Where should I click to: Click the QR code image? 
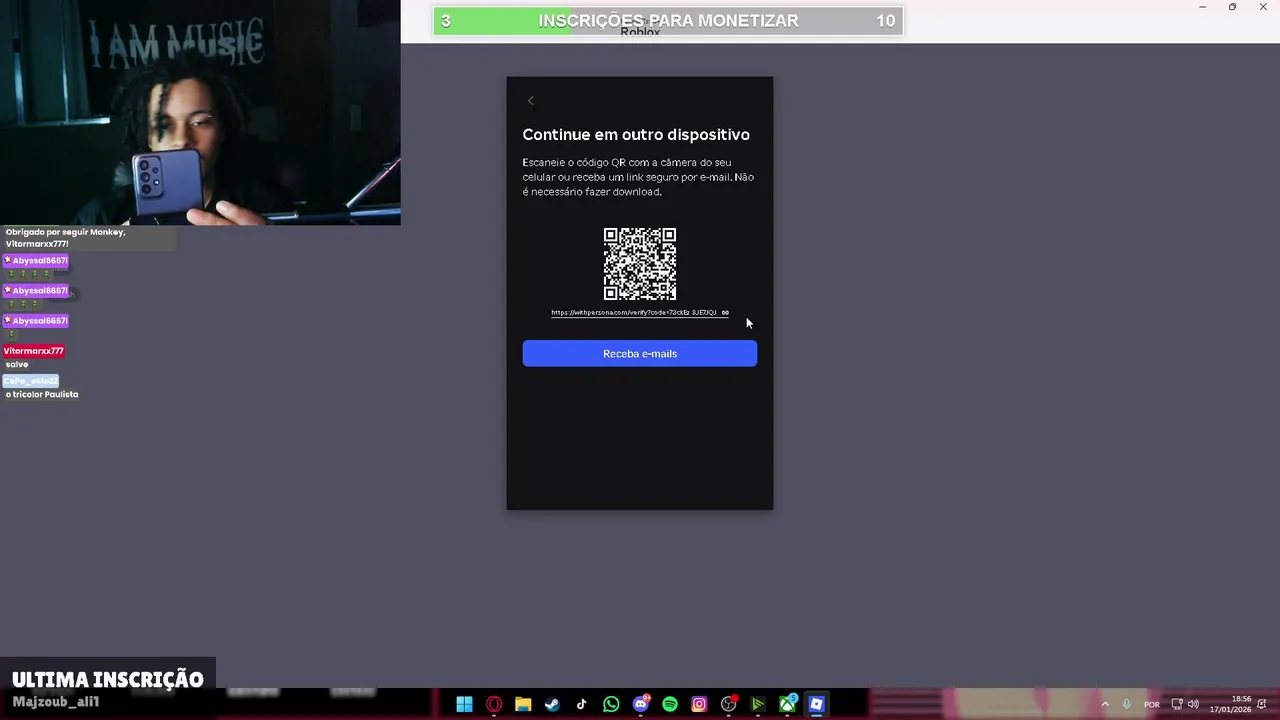(640, 264)
